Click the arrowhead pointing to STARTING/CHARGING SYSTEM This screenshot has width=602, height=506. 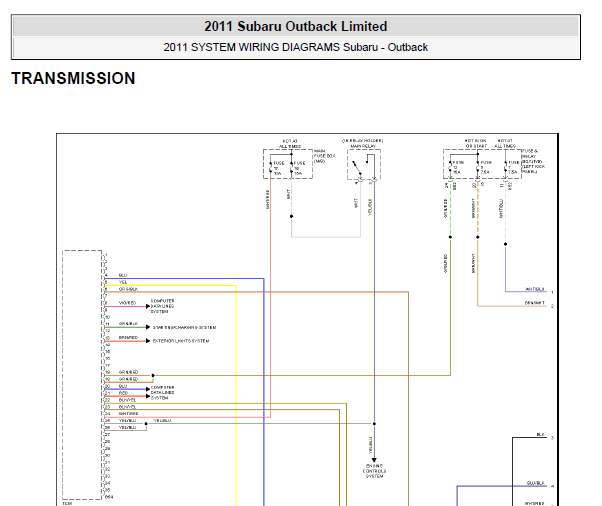(x=148, y=327)
